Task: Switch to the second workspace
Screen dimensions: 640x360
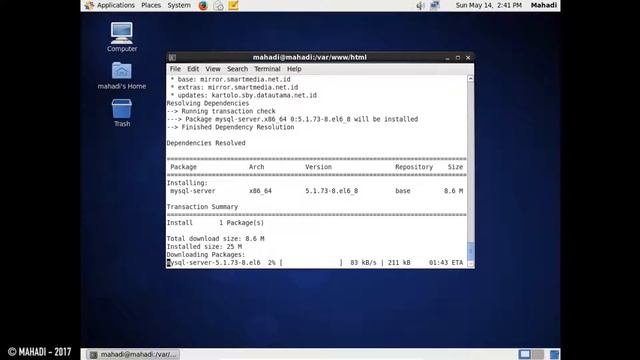Action: [x=538, y=354]
